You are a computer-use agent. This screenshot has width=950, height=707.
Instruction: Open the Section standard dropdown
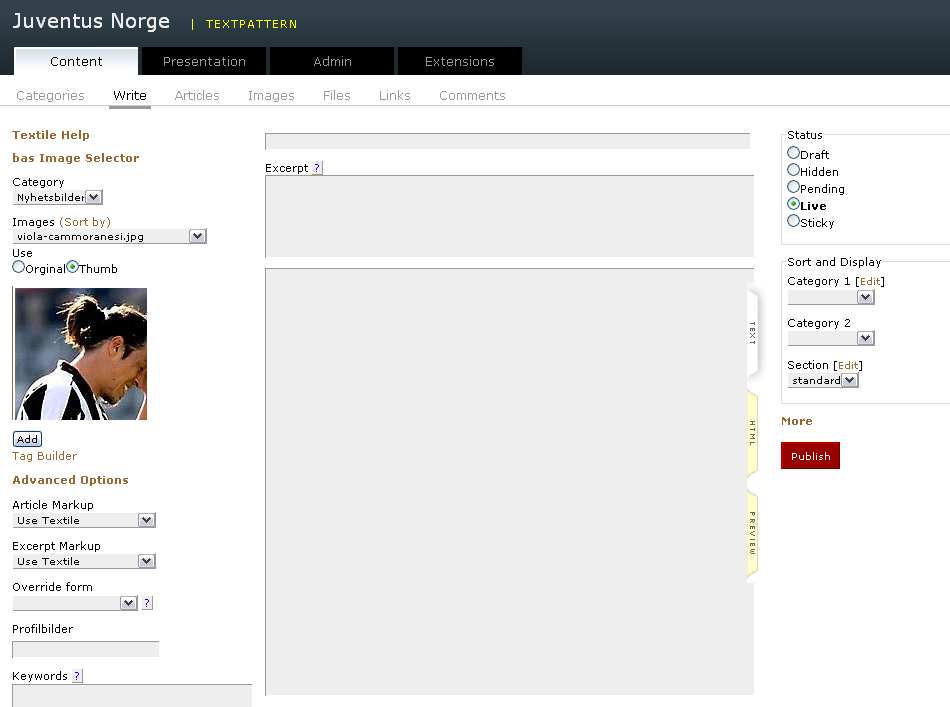tap(823, 380)
